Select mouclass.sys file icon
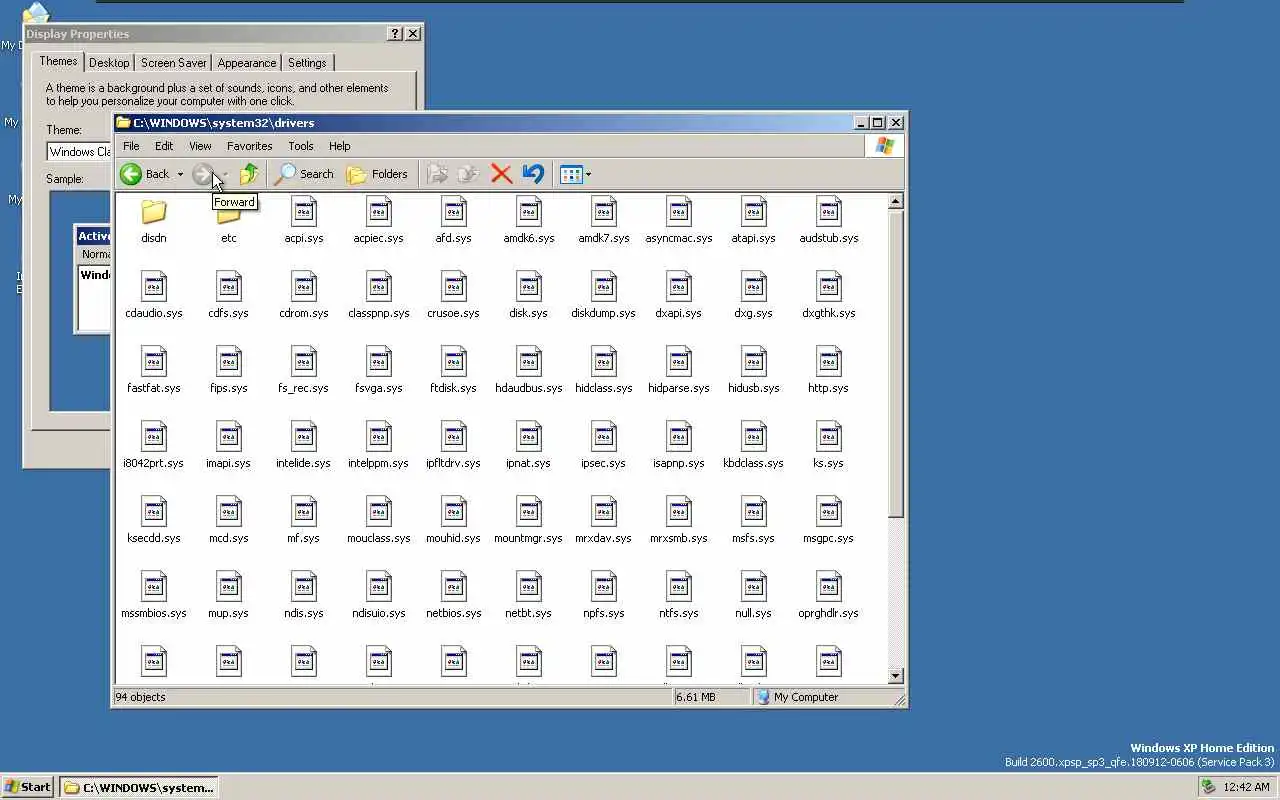The height and width of the screenshot is (800, 1280). (x=379, y=512)
